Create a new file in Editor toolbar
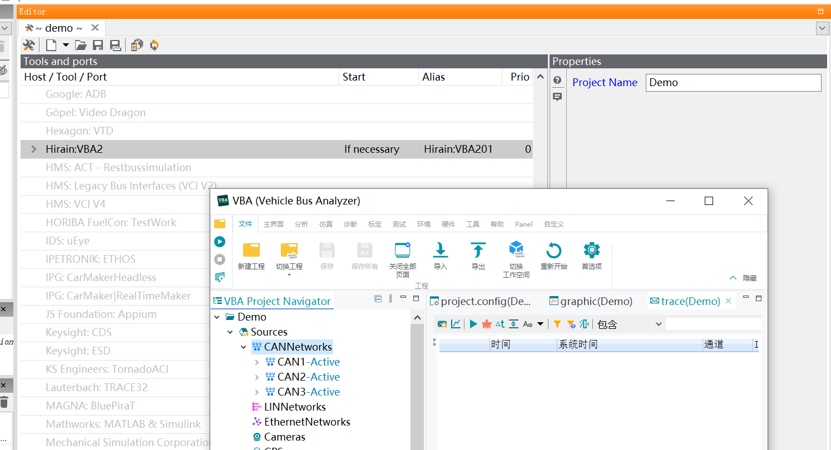Viewport: 831px width, 450px height. point(51,46)
